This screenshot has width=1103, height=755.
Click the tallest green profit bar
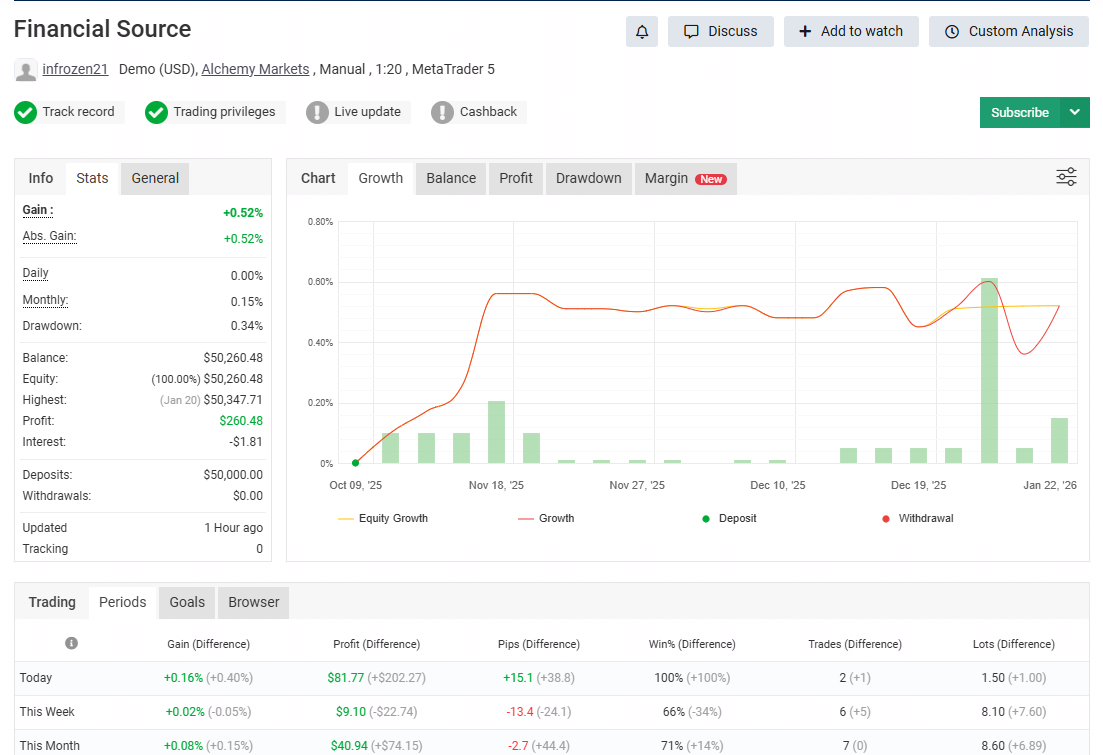[x=989, y=370]
